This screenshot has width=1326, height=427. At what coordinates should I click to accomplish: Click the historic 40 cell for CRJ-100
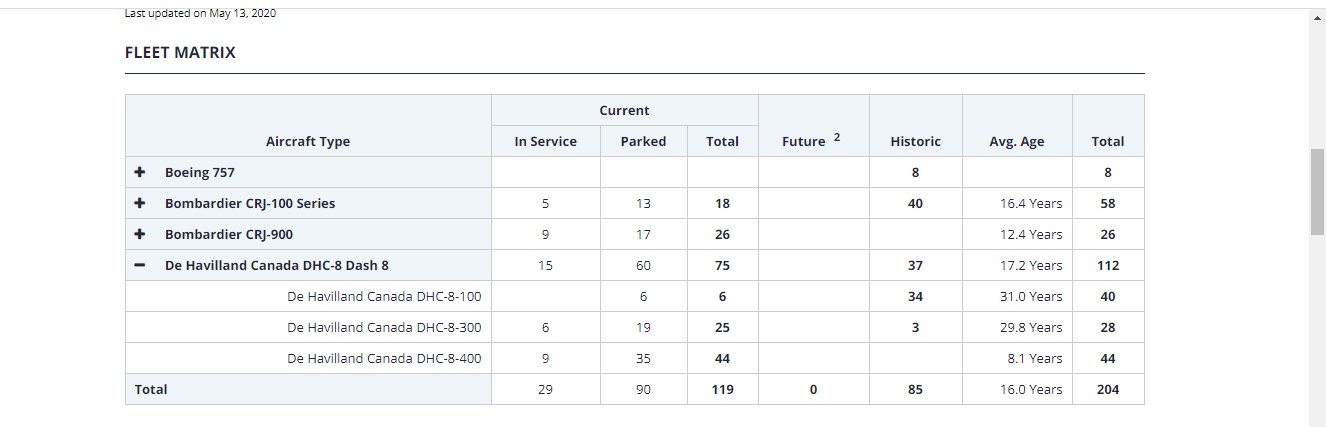click(x=915, y=203)
